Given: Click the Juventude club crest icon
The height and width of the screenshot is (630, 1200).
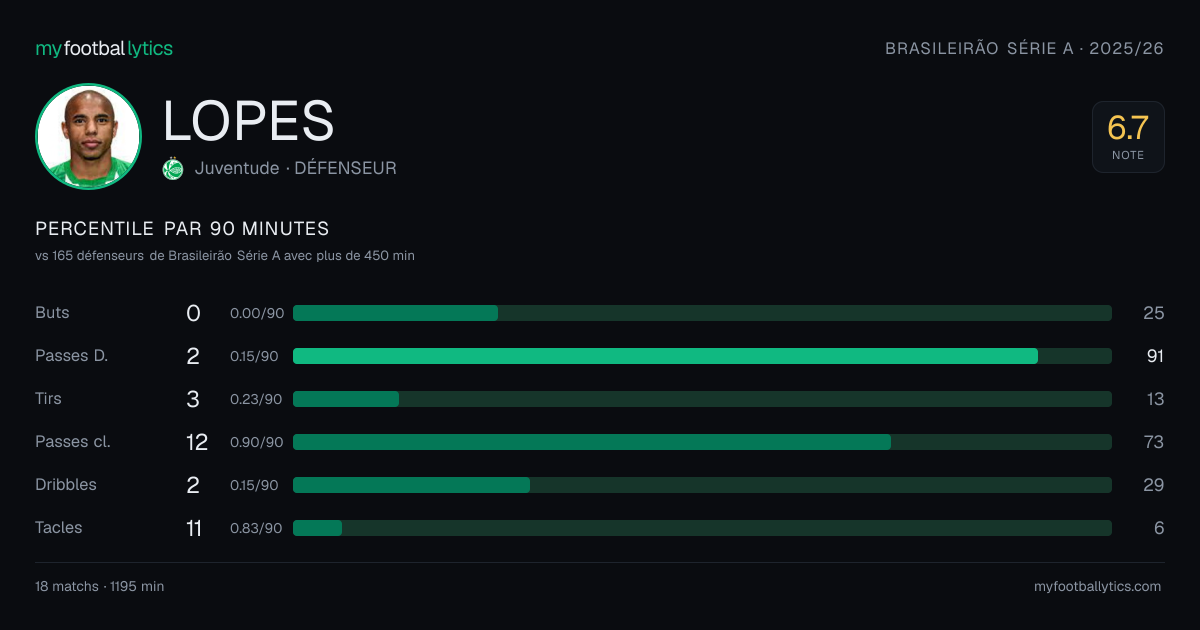Looking at the screenshot, I should (x=173, y=169).
